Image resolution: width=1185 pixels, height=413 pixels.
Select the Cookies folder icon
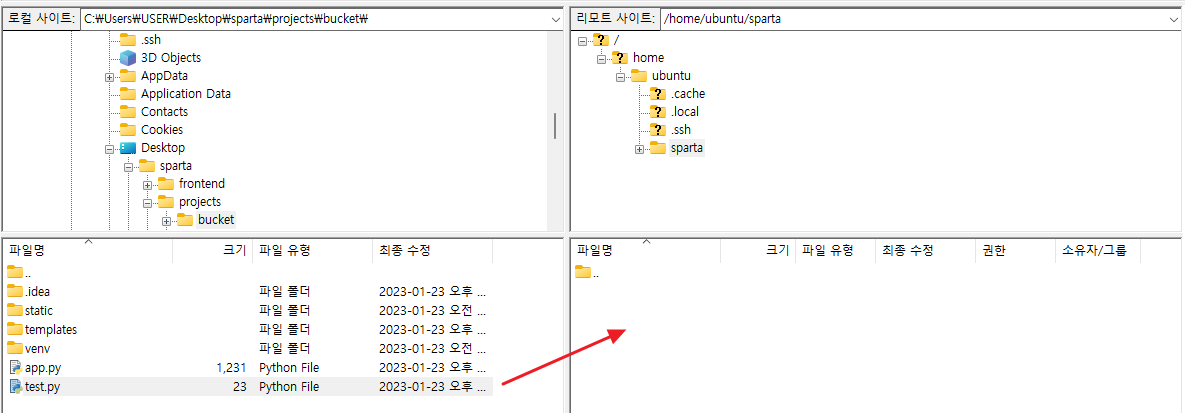(x=128, y=130)
